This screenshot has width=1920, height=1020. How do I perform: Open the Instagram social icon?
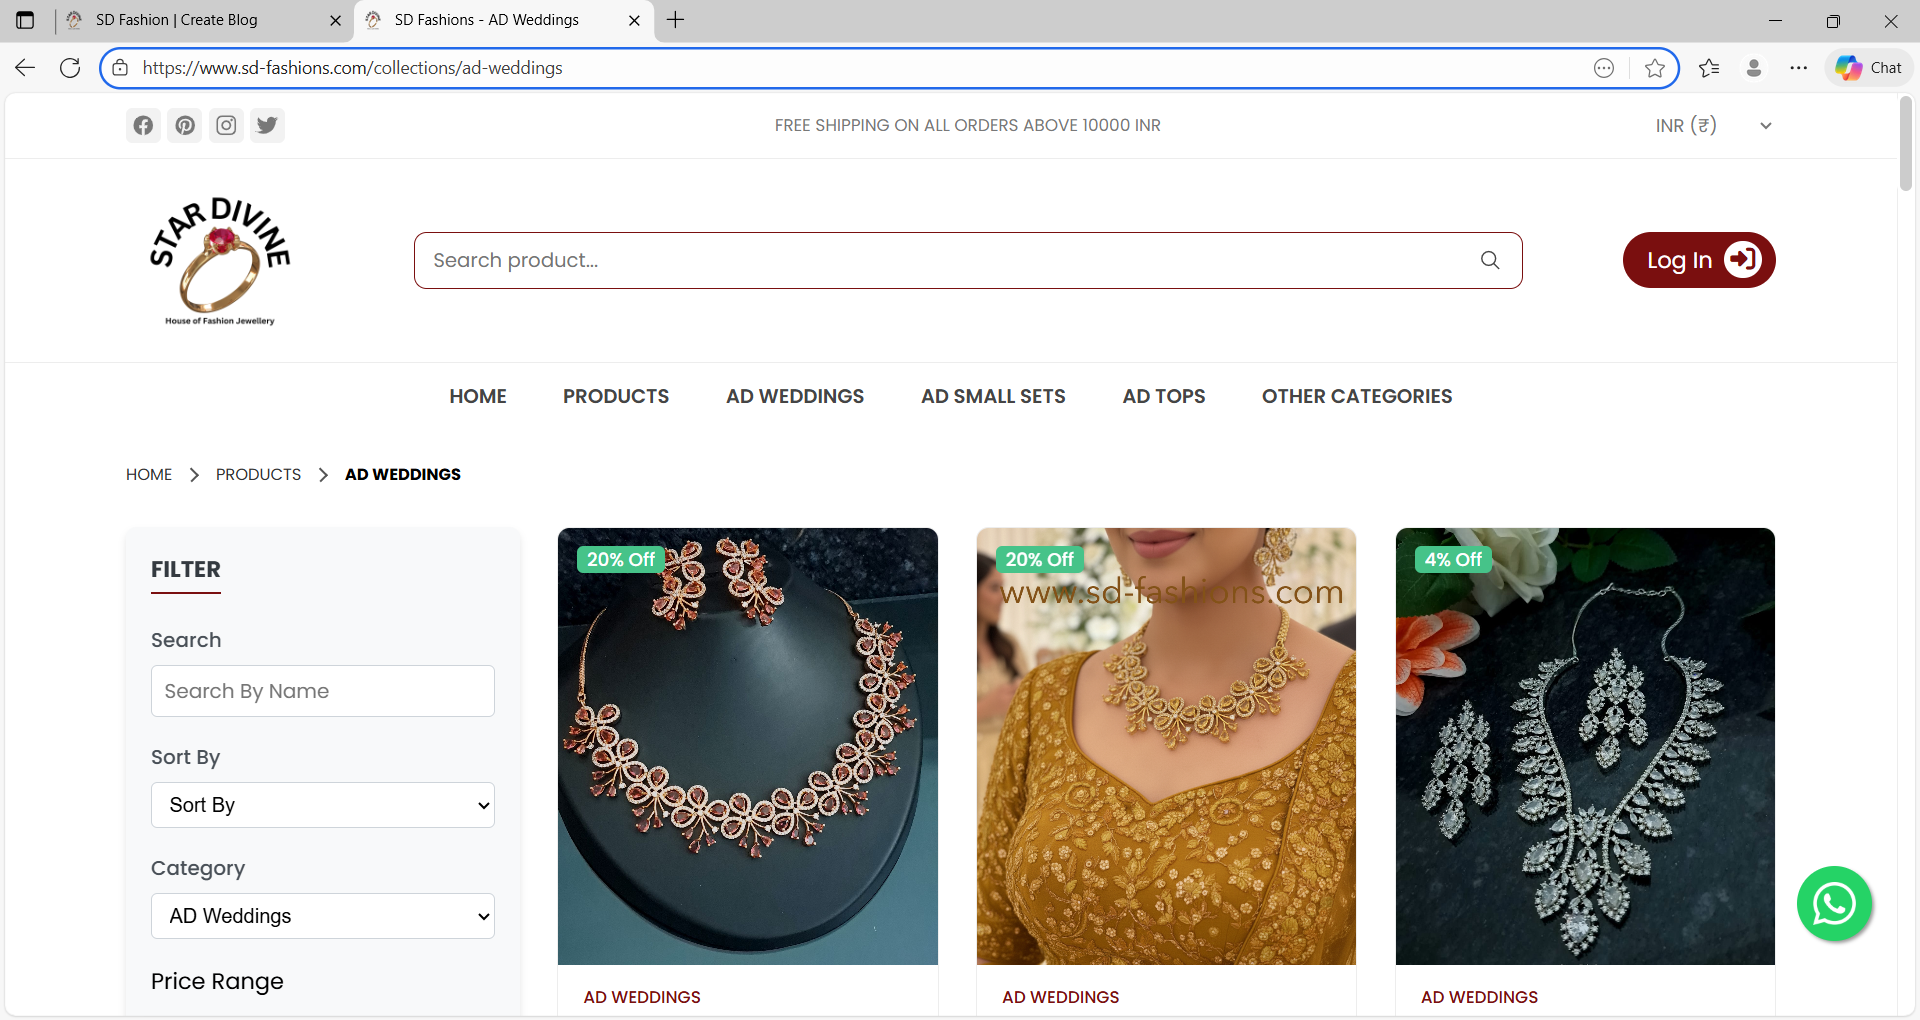point(225,125)
